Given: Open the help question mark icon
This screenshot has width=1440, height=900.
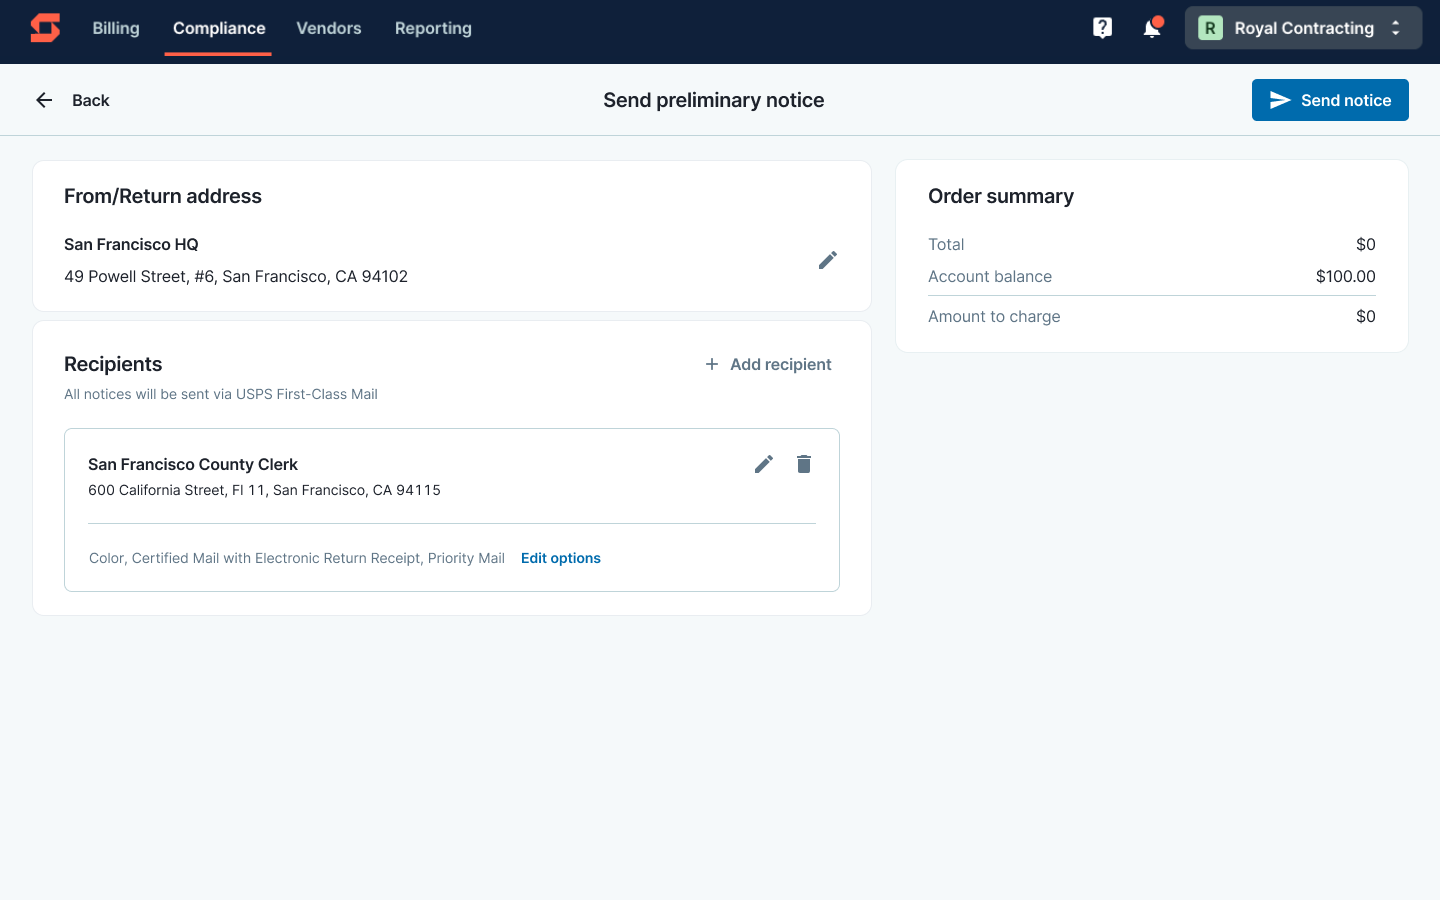Looking at the screenshot, I should 1102,28.
